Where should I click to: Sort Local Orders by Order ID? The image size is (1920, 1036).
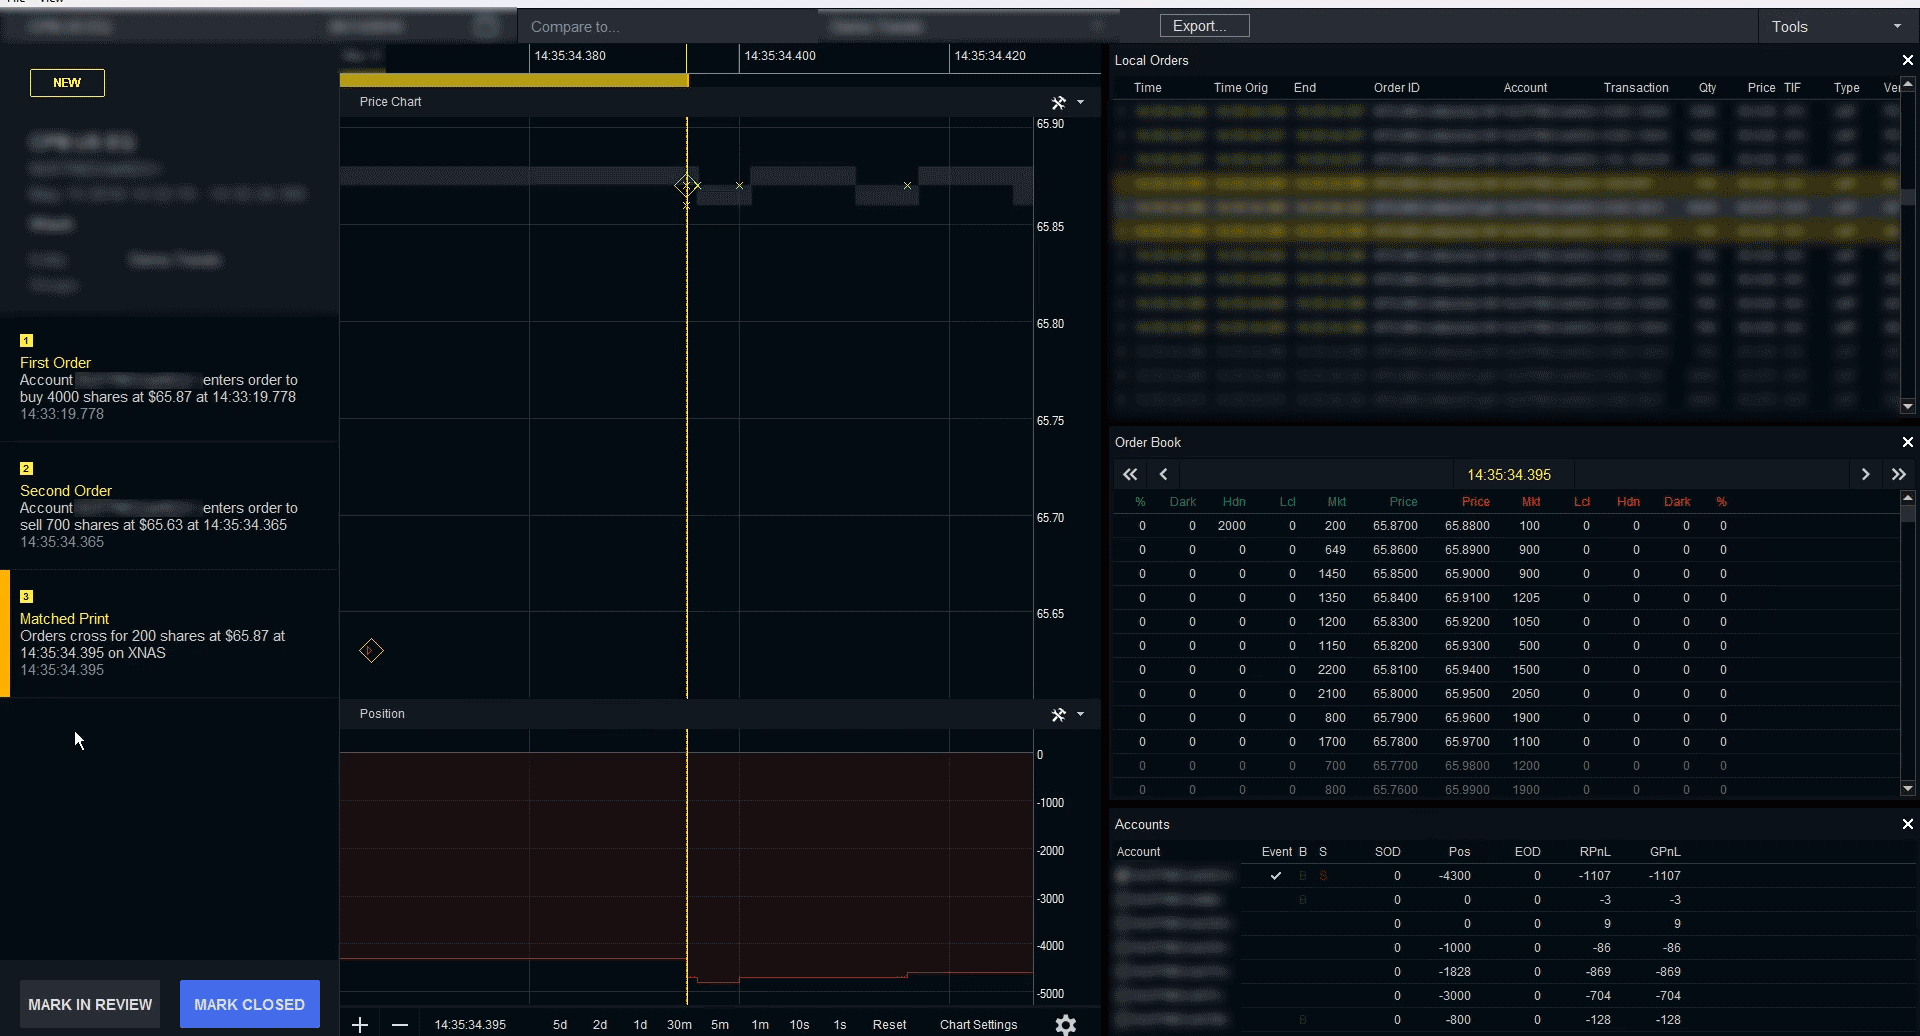[1396, 88]
